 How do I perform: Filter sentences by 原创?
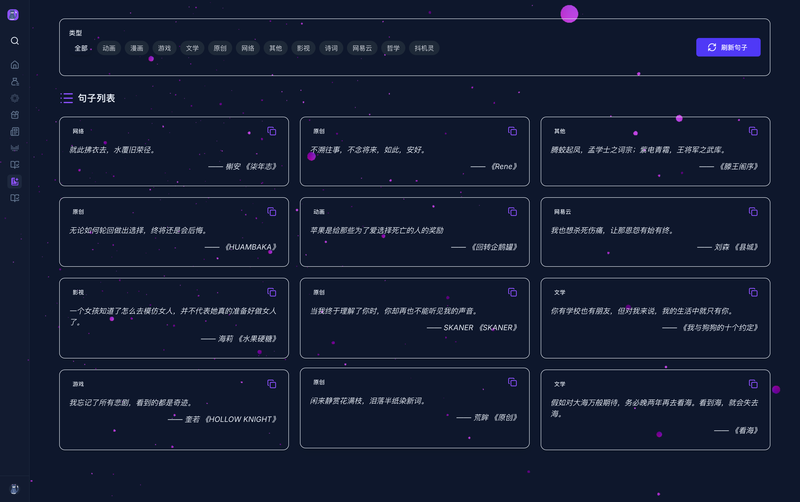(220, 48)
